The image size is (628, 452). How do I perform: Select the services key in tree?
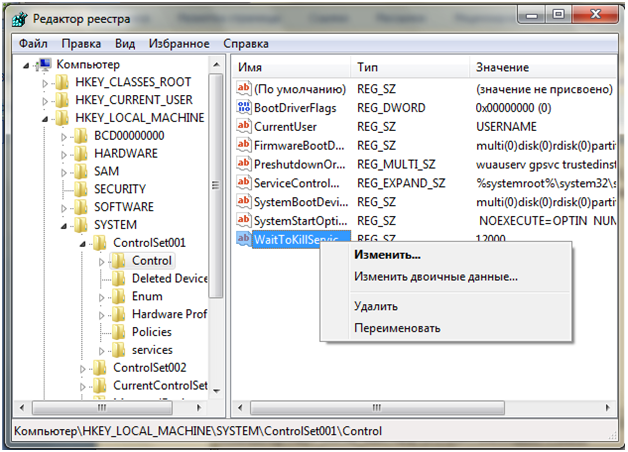click(152, 350)
